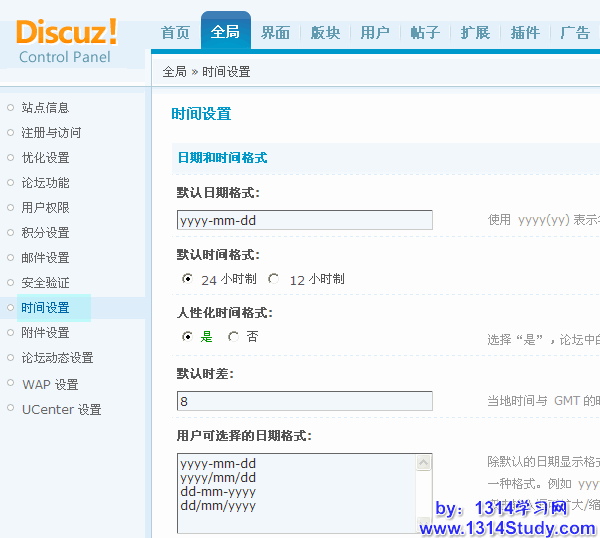Go to the 用户 tab
Viewport: 600px width, 538px height.
click(x=375, y=32)
